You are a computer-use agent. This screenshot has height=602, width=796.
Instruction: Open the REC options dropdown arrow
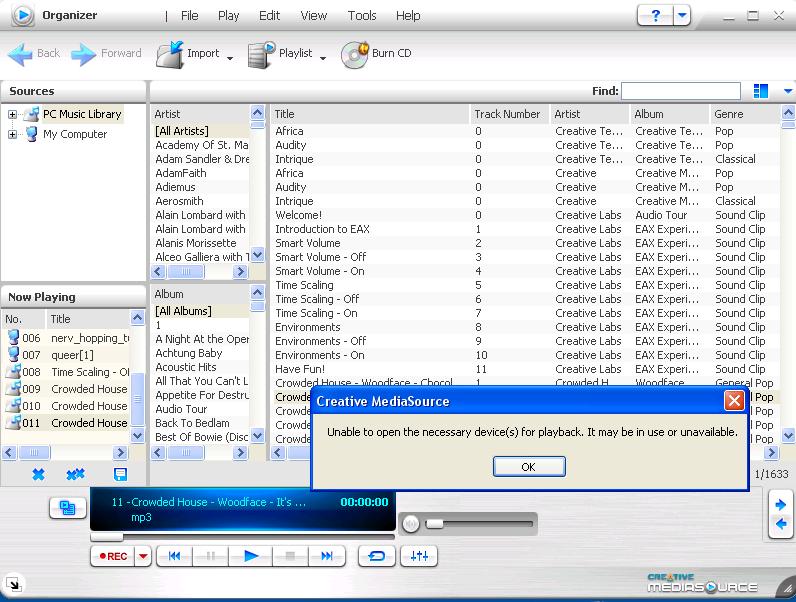tap(143, 557)
